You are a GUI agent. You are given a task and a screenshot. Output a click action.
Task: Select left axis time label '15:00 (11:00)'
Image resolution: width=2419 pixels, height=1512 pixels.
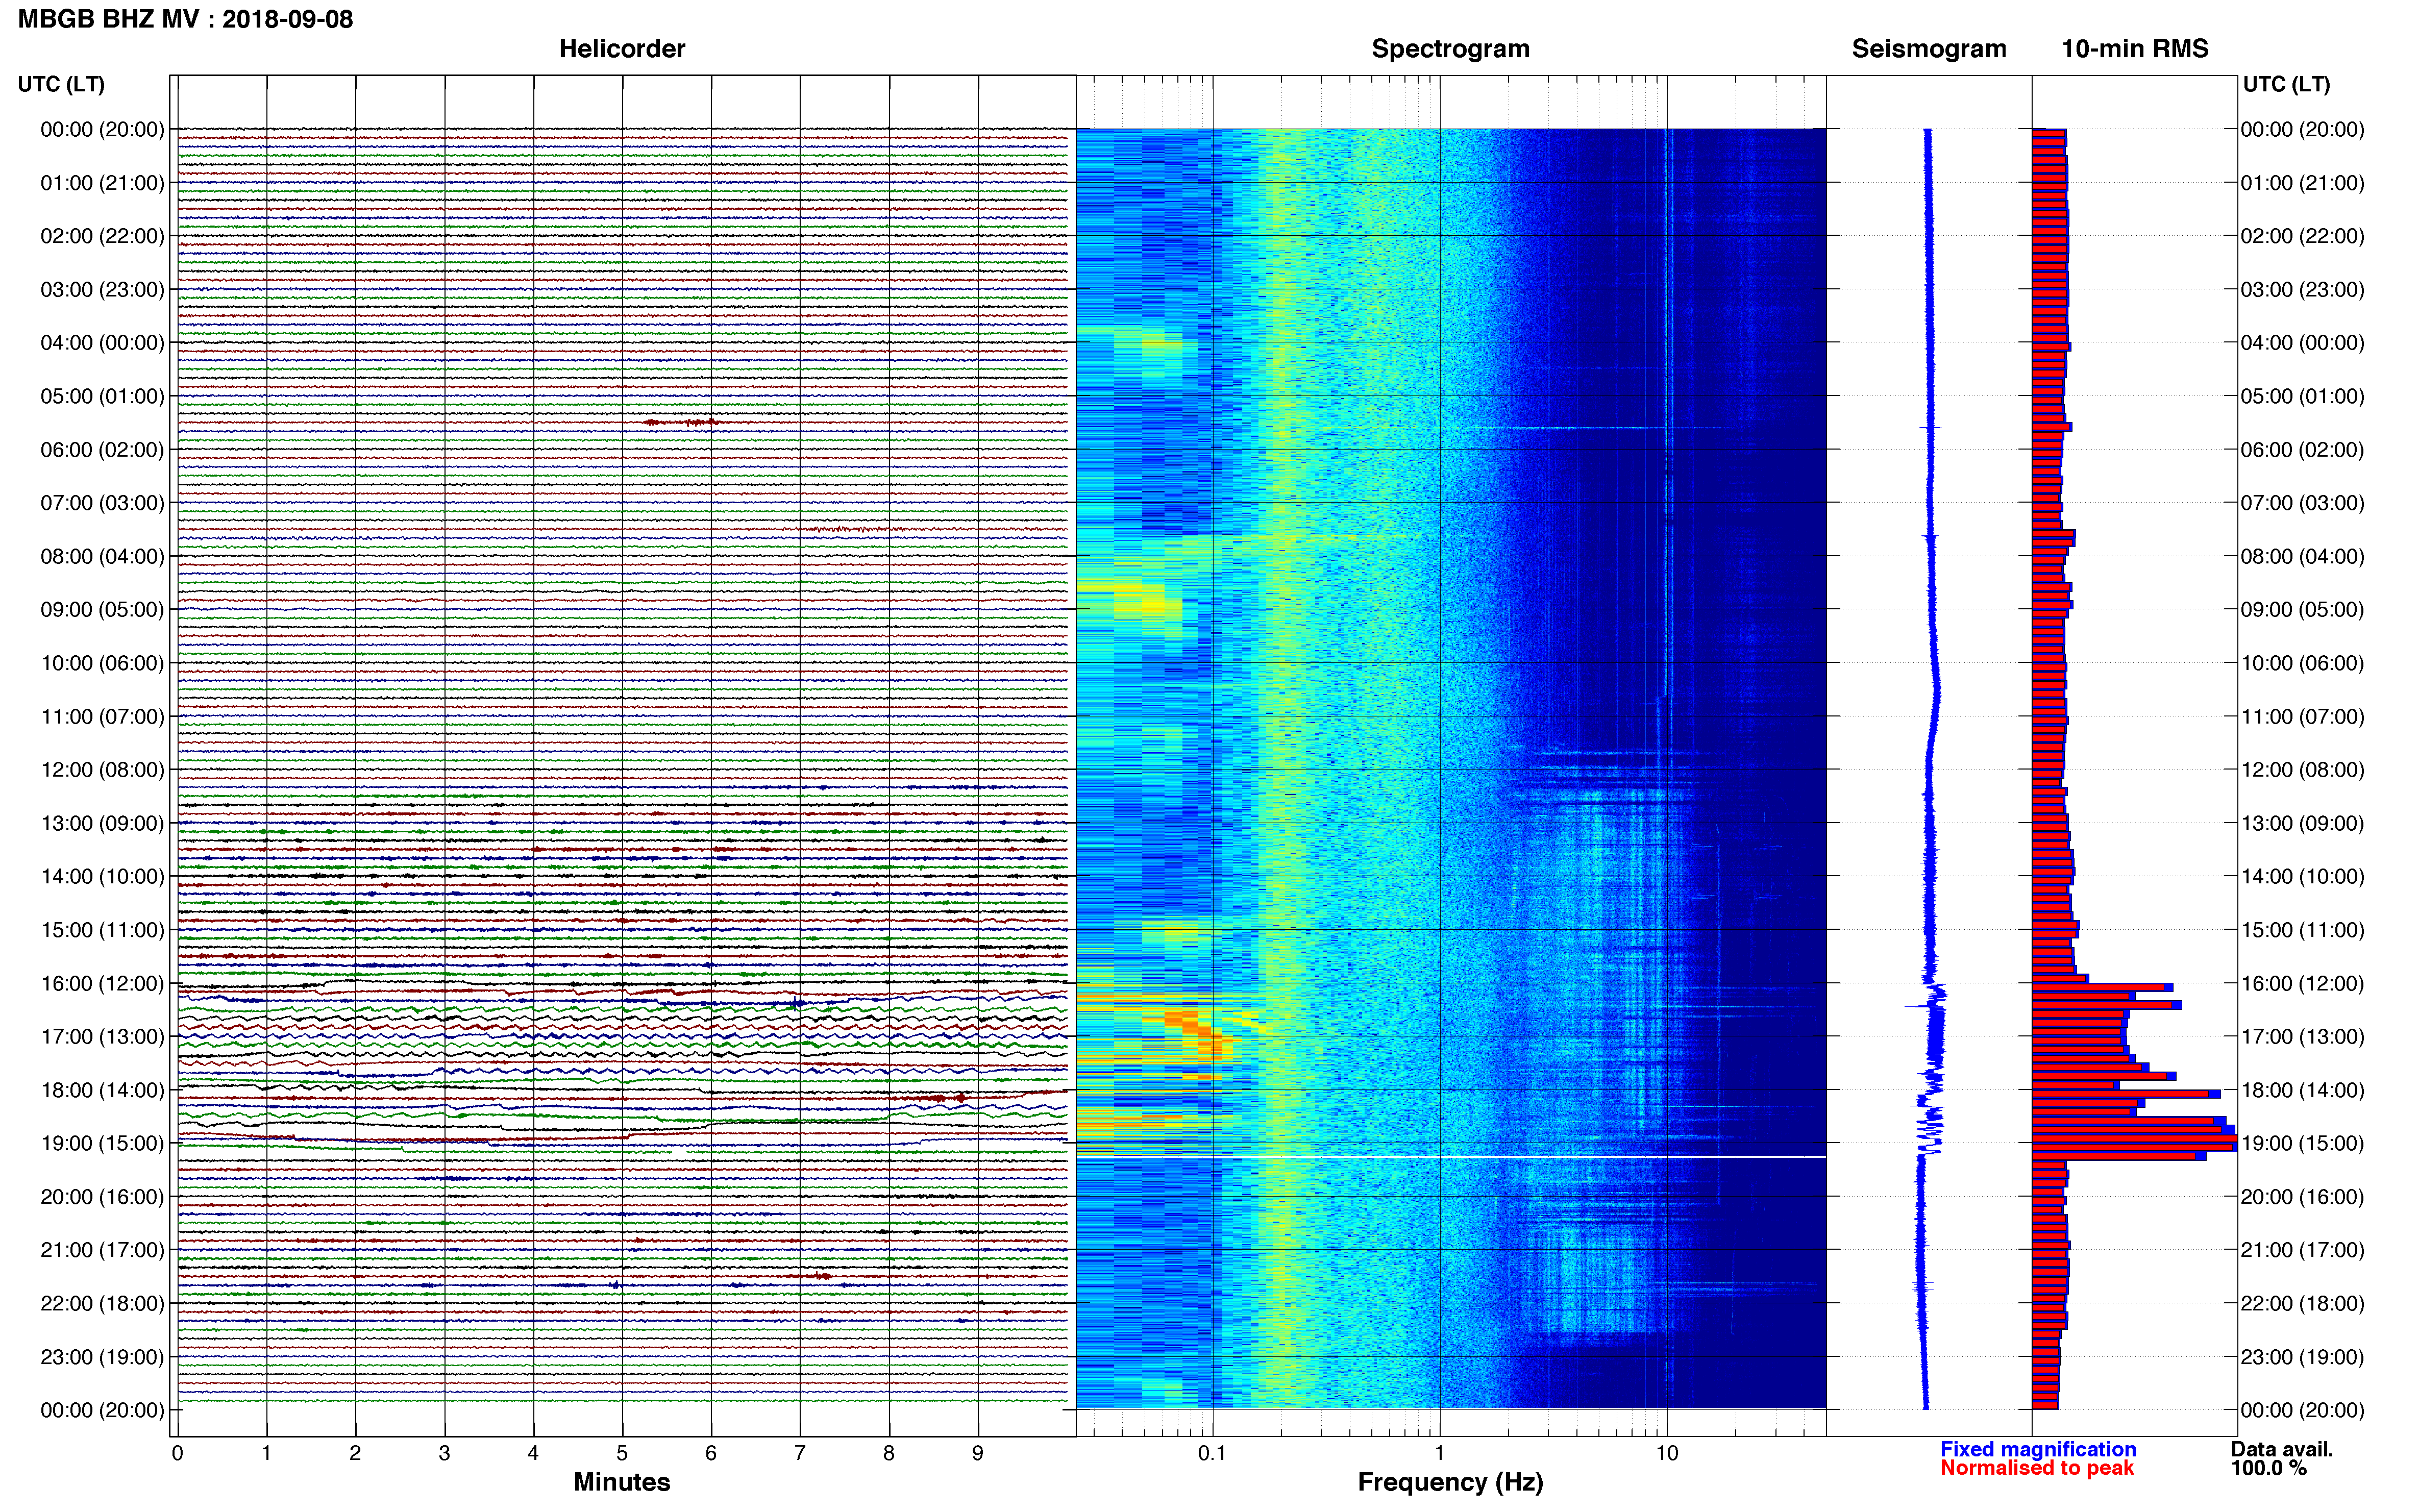click(102, 930)
